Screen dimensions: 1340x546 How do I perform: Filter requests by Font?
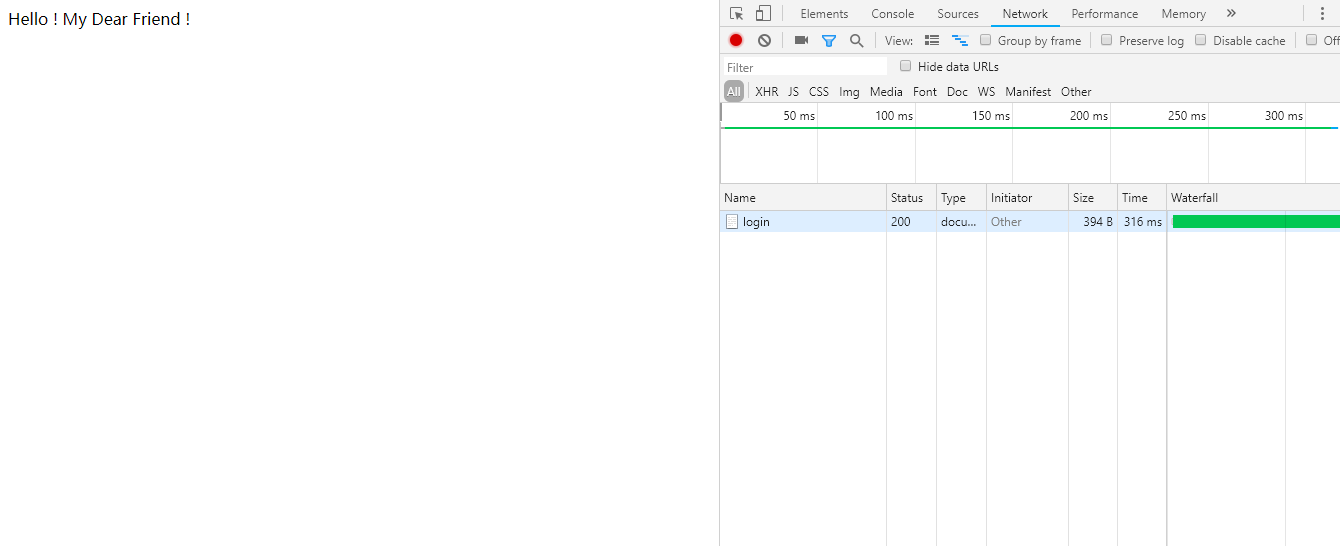pyautogui.click(x=925, y=92)
